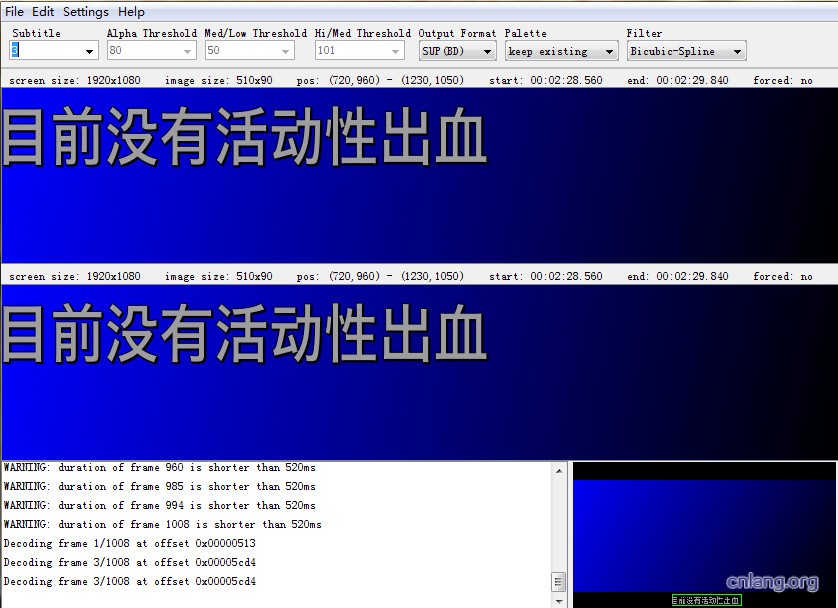This screenshot has width=838, height=608.
Task: Select the layout preview thumbnail at bottom right
Action: tap(705, 534)
